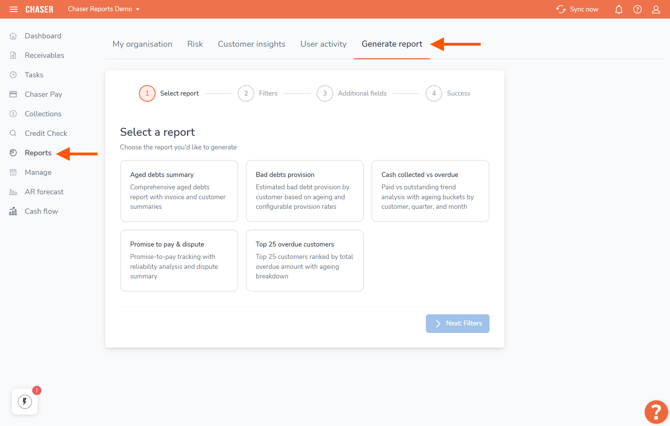Pick the Top 25 overdue customers report
This screenshot has width=670, height=426.
pyautogui.click(x=304, y=260)
